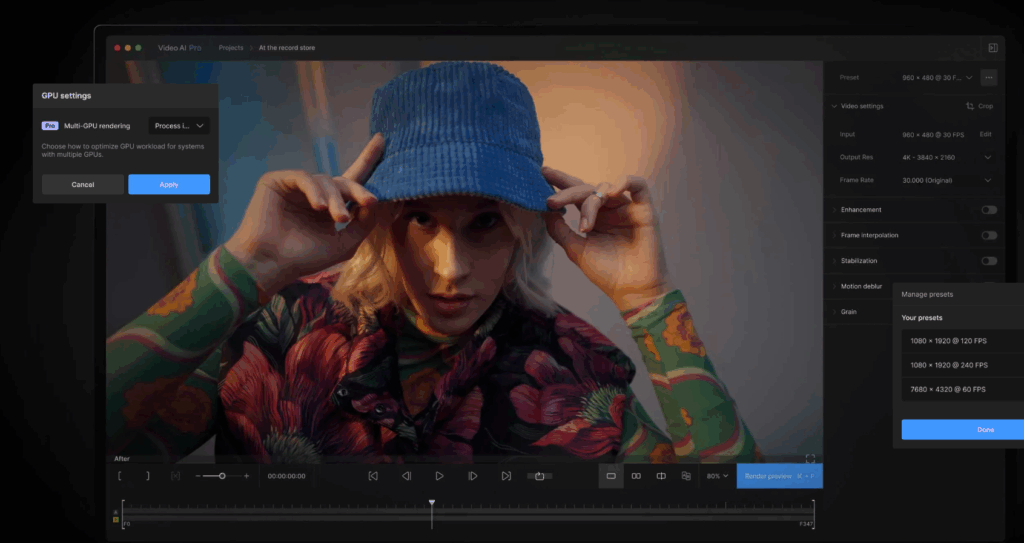Click the timeline start bracket at F0
Screen dimensions: 1024x543
(x=123, y=514)
